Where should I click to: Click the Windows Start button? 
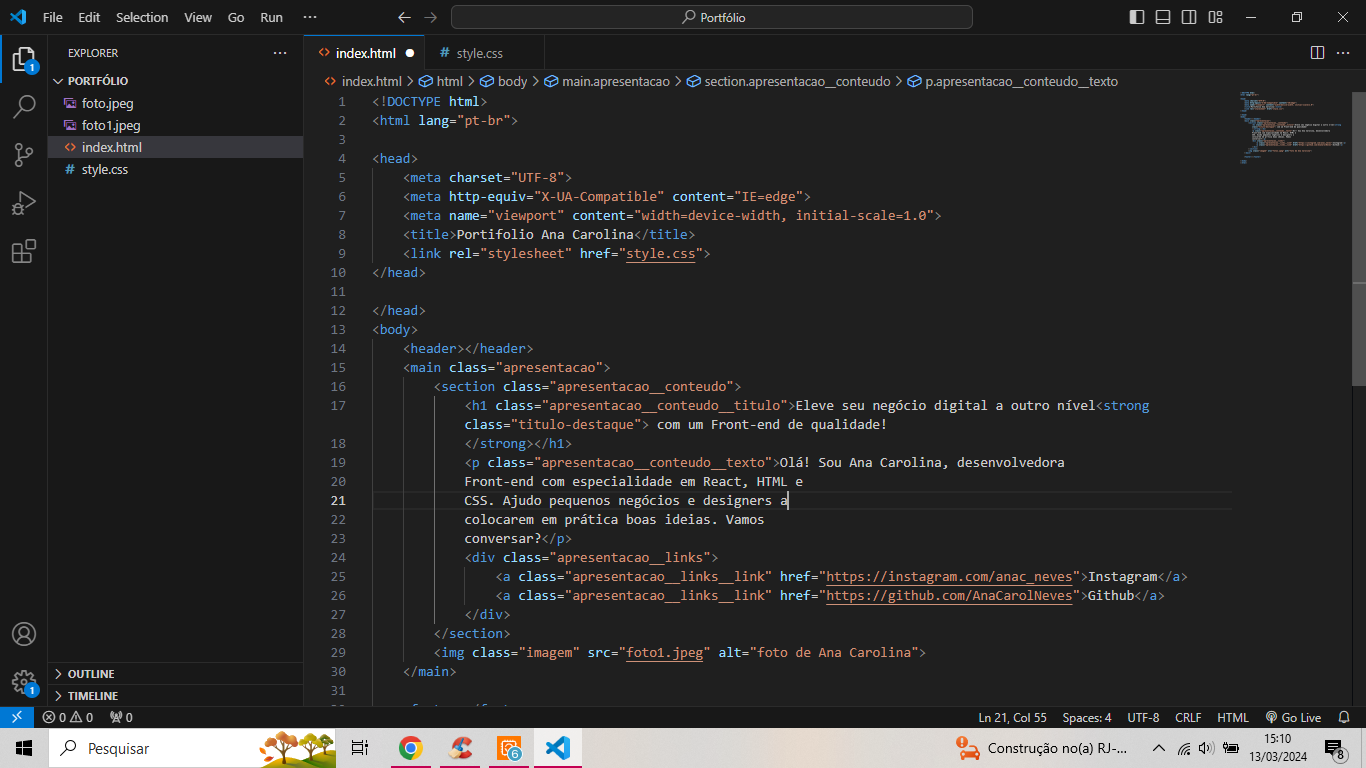coord(24,748)
